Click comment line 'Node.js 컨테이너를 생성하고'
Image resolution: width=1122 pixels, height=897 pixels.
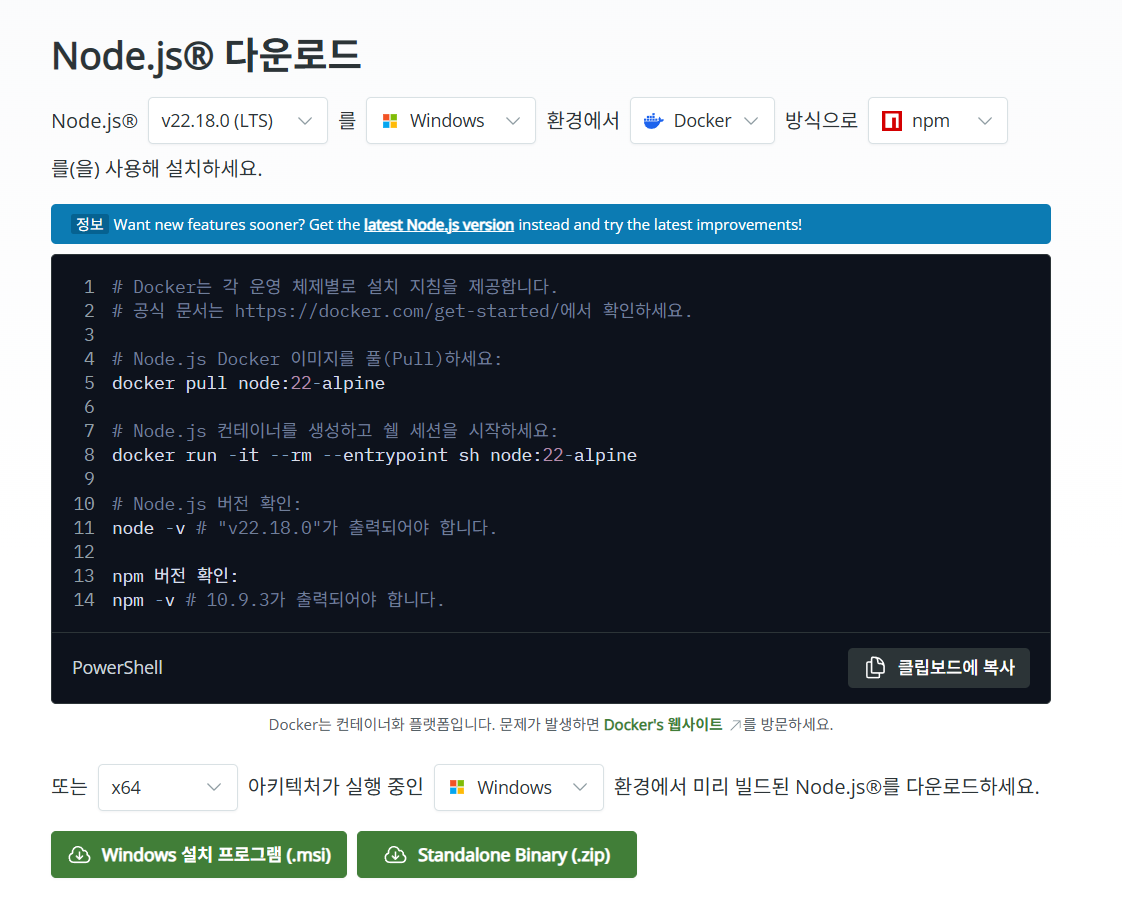click(335, 431)
